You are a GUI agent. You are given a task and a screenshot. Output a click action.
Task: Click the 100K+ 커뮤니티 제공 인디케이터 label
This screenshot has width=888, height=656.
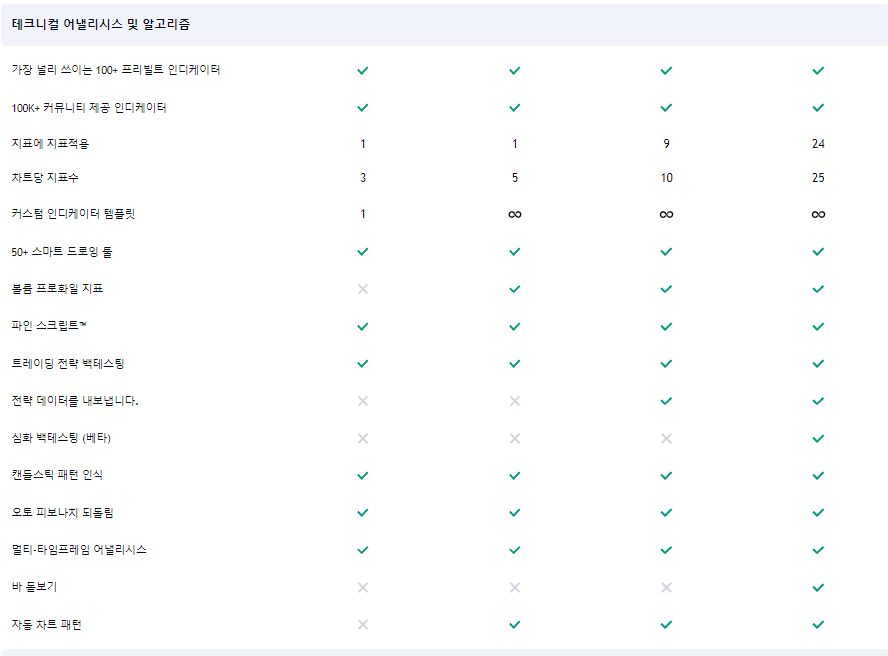click(89, 108)
